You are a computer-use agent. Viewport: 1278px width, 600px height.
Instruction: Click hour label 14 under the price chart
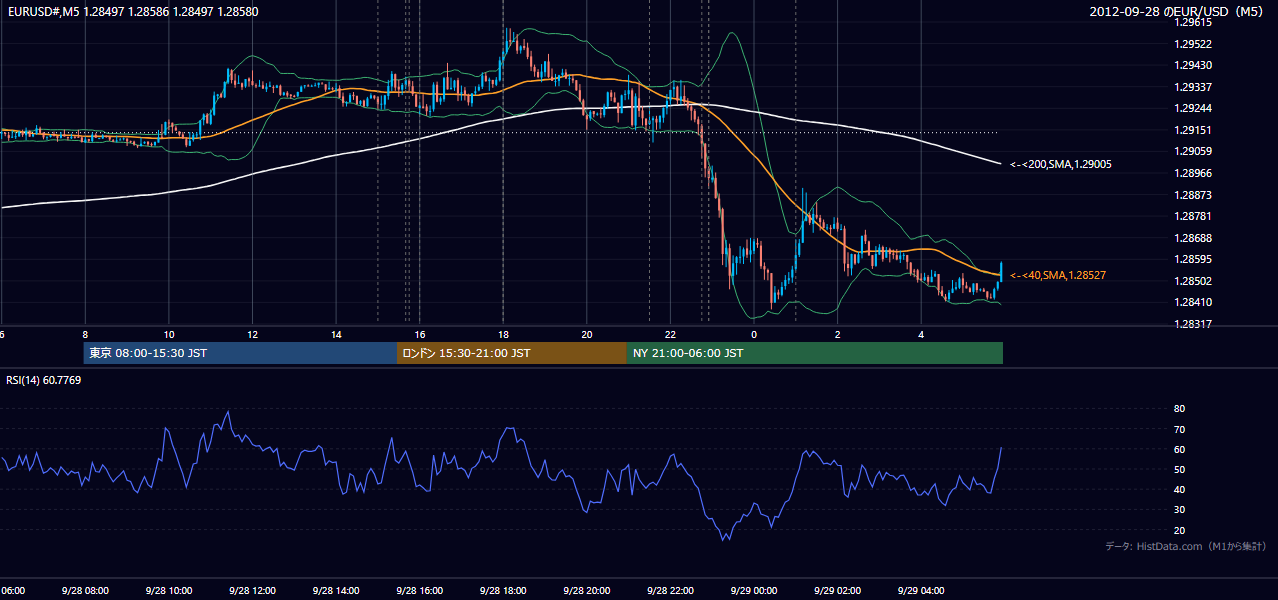336,334
